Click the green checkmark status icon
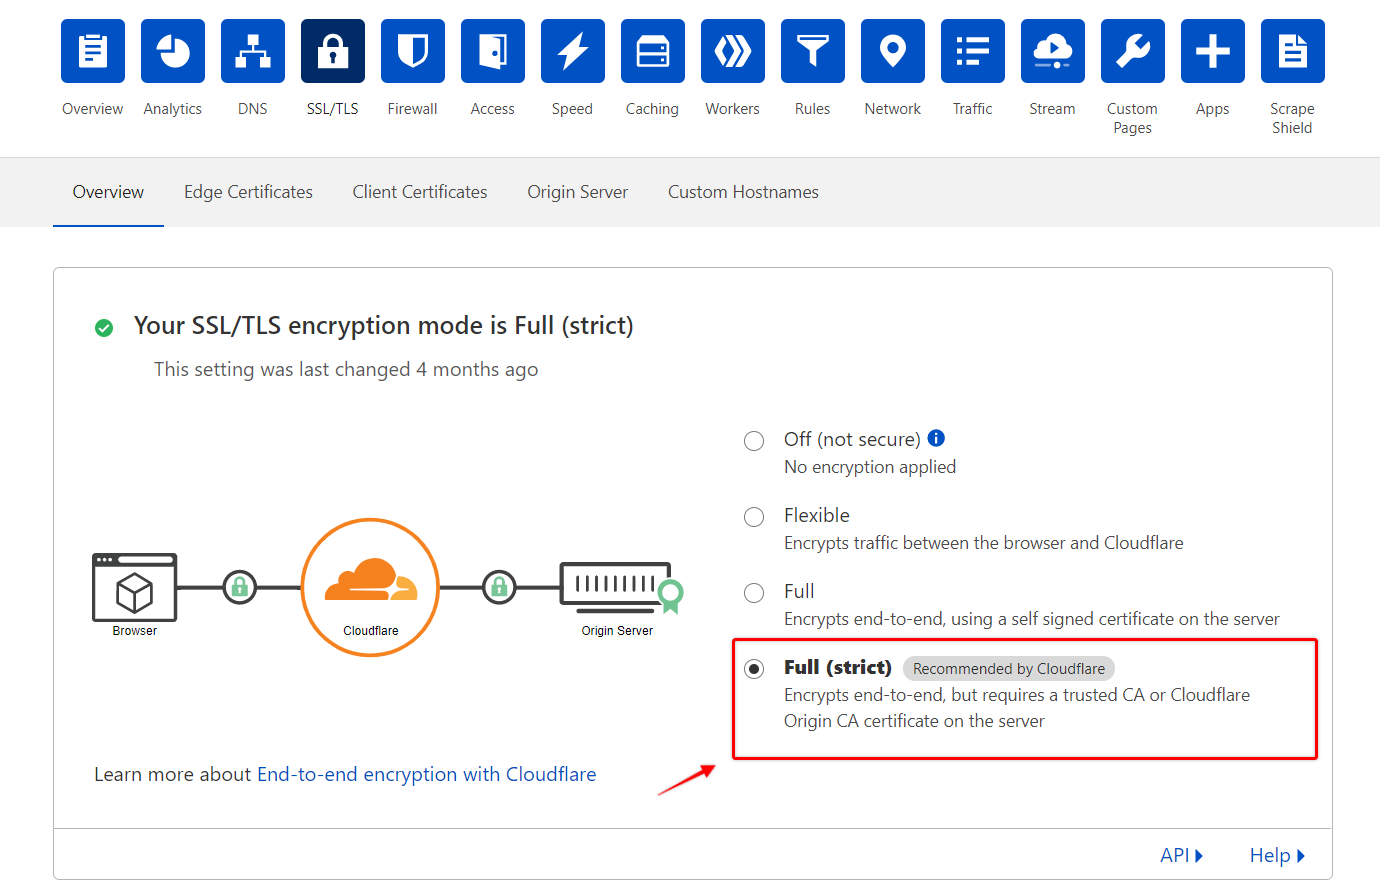This screenshot has width=1380, height=881. point(104,328)
